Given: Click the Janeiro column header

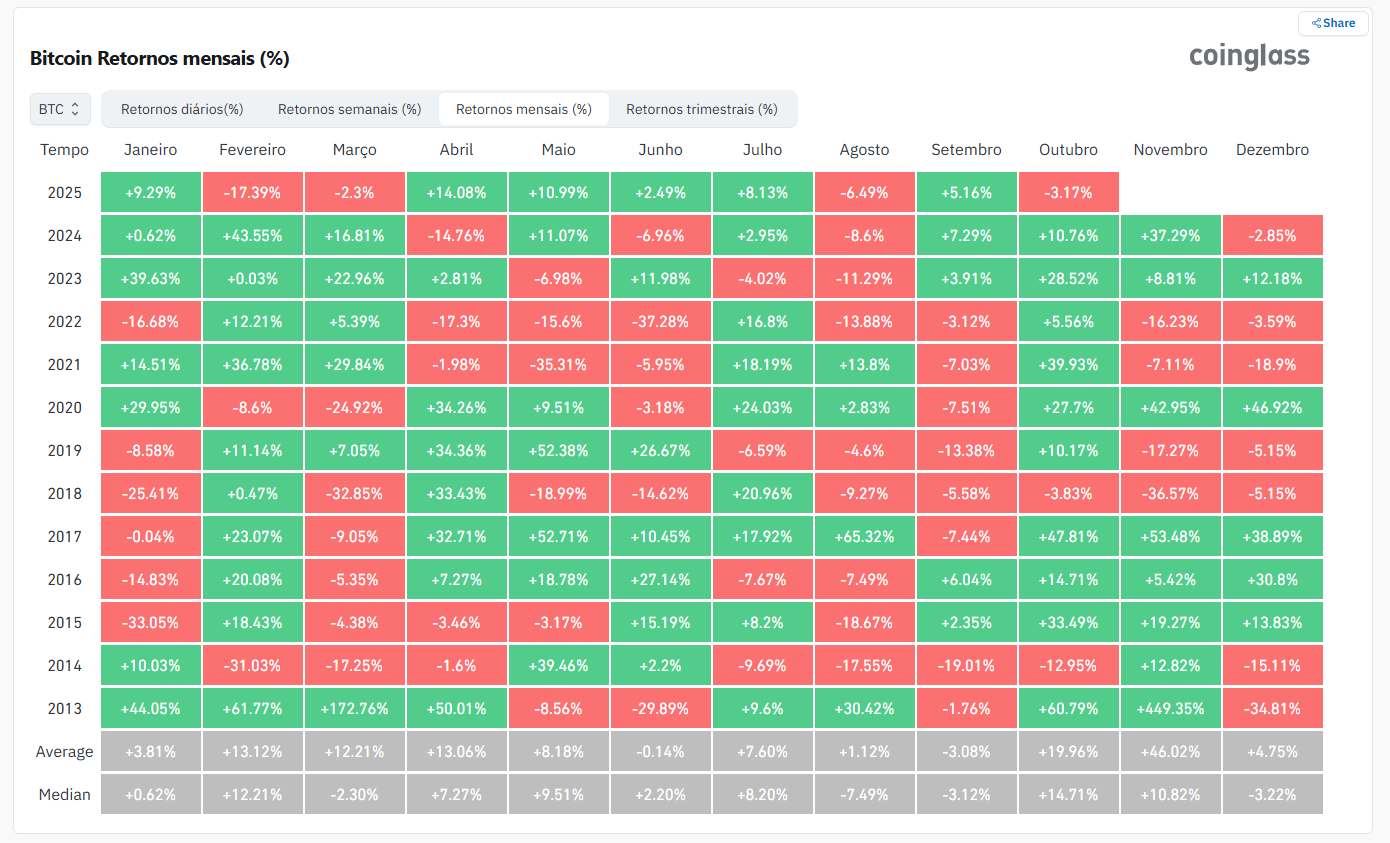Looking at the screenshot, I should click(150, 150).
